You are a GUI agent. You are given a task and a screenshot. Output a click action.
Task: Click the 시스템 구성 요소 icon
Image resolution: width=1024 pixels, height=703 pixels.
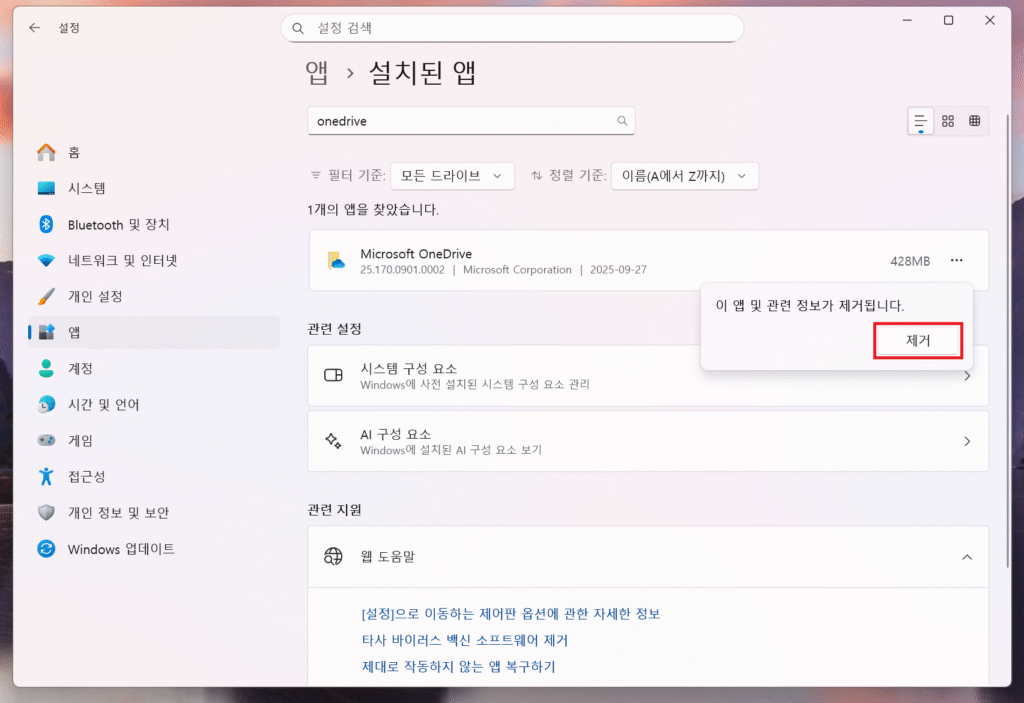tap(334, 375)
